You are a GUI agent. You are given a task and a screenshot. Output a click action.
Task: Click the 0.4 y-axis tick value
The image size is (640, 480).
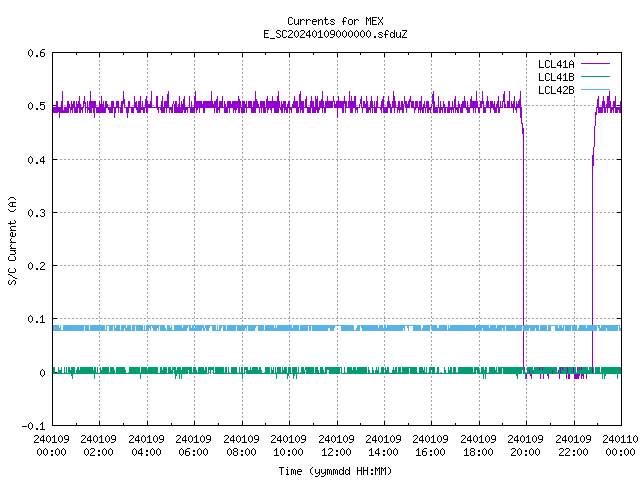36,160
